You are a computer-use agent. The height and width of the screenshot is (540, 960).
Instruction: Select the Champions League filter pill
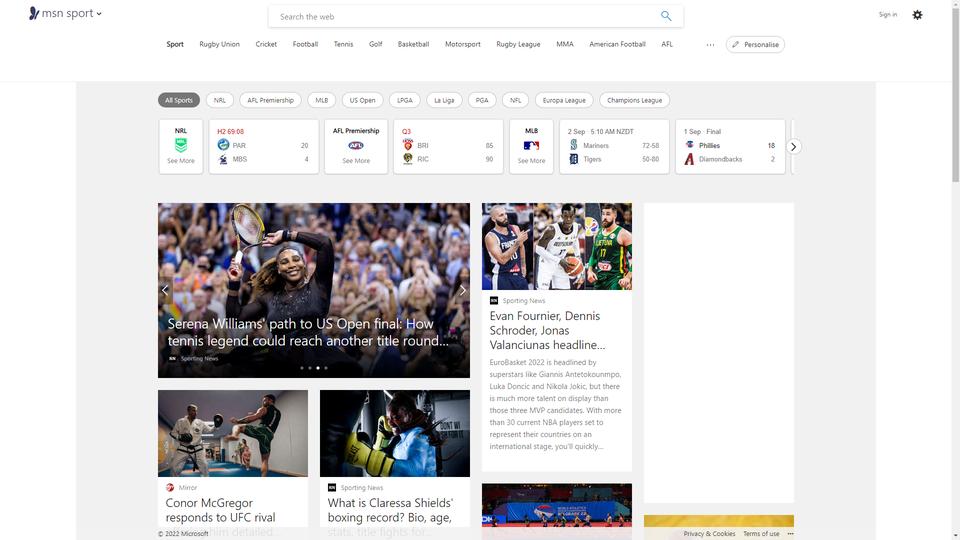pos(634,100)
